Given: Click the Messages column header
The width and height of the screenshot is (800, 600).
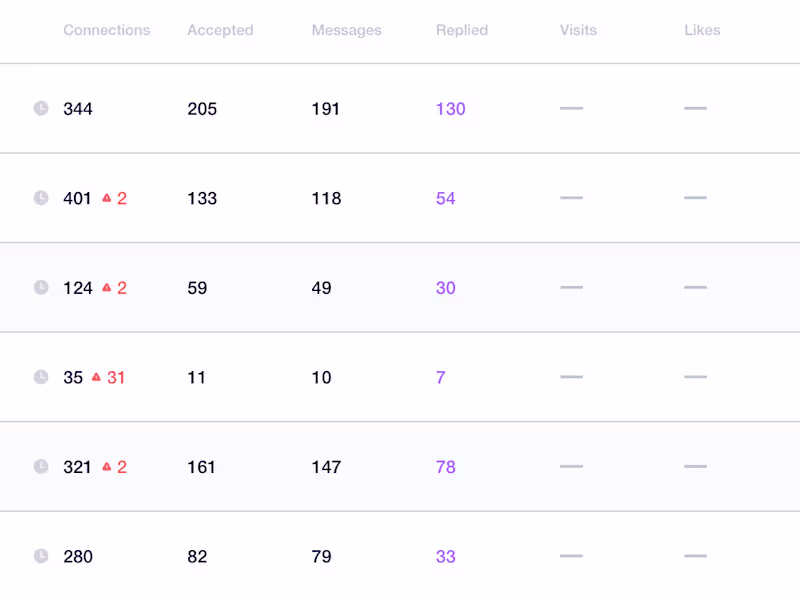Looking at the screenshot, I should pos(346,30).
